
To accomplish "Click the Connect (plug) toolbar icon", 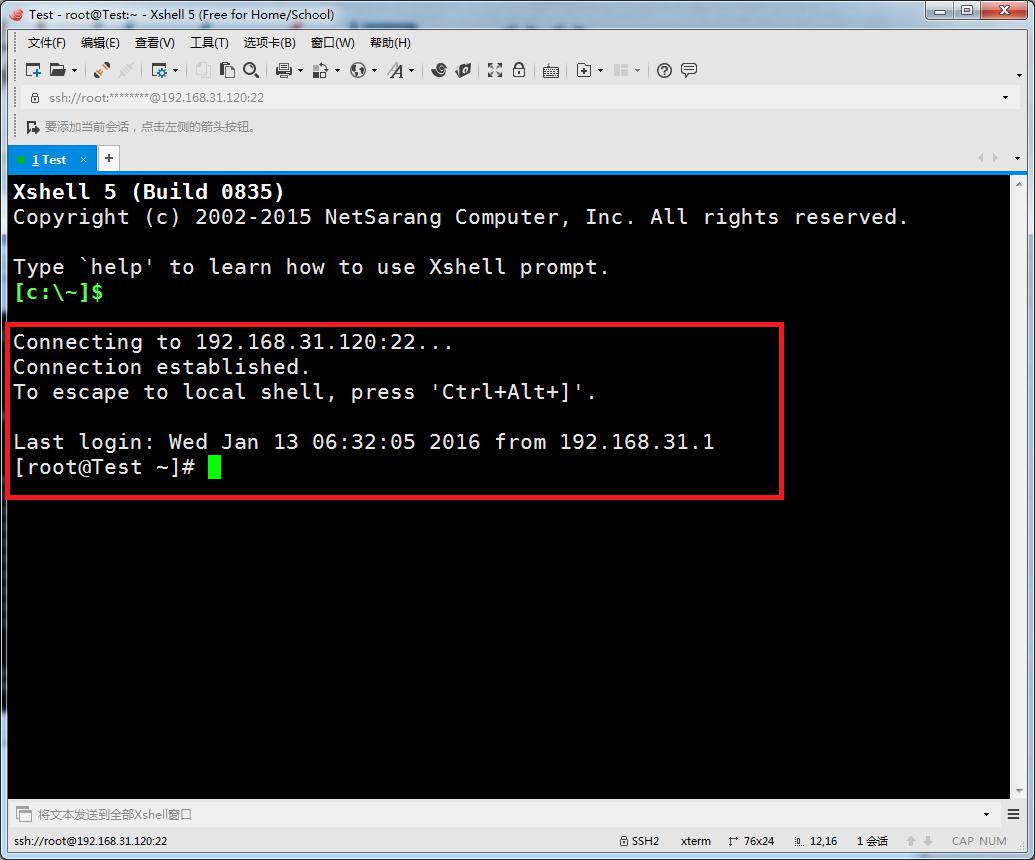I will [x=102, y=70].
